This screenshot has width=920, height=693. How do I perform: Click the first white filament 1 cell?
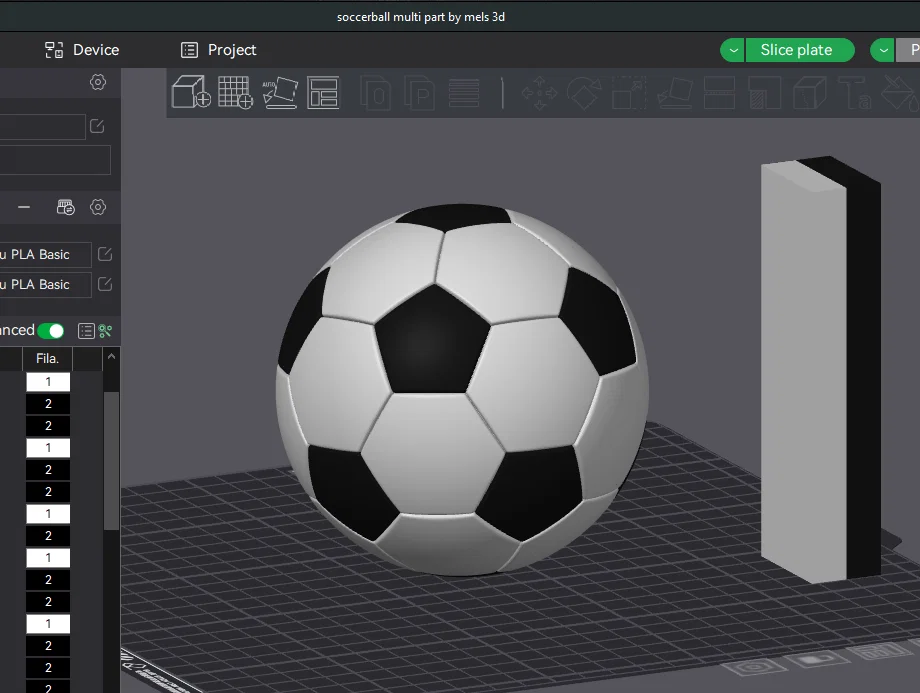[48, 382]
